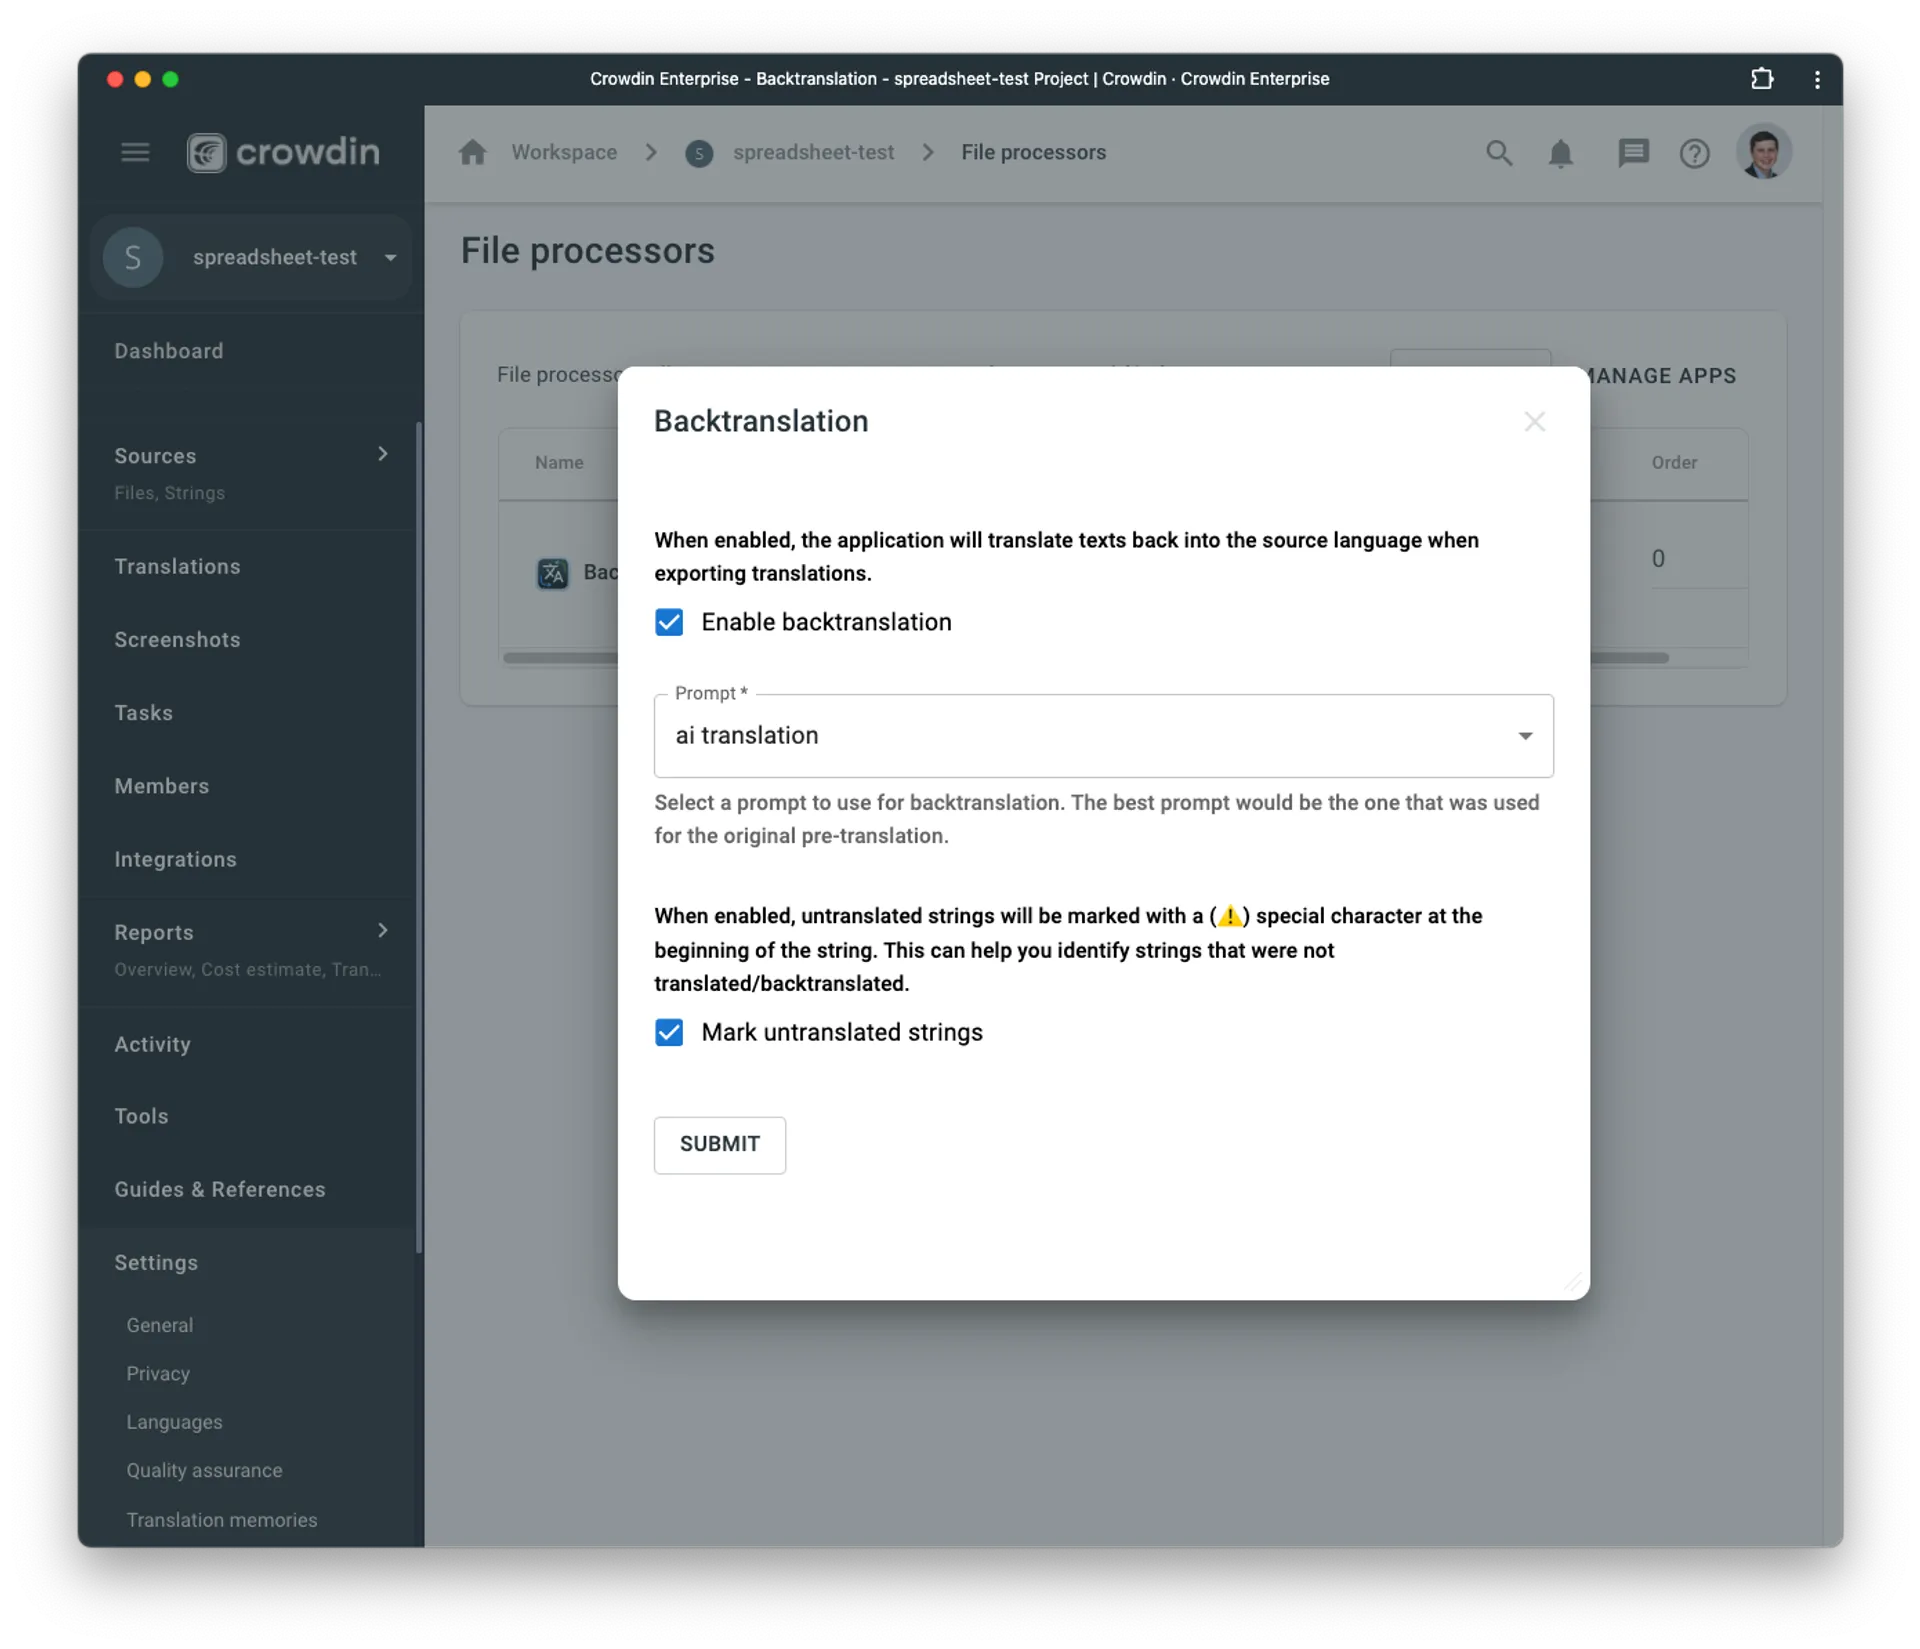The image size is (1920, 1649).
Task: Open help question mark icon
Action: coord(1694,153)
